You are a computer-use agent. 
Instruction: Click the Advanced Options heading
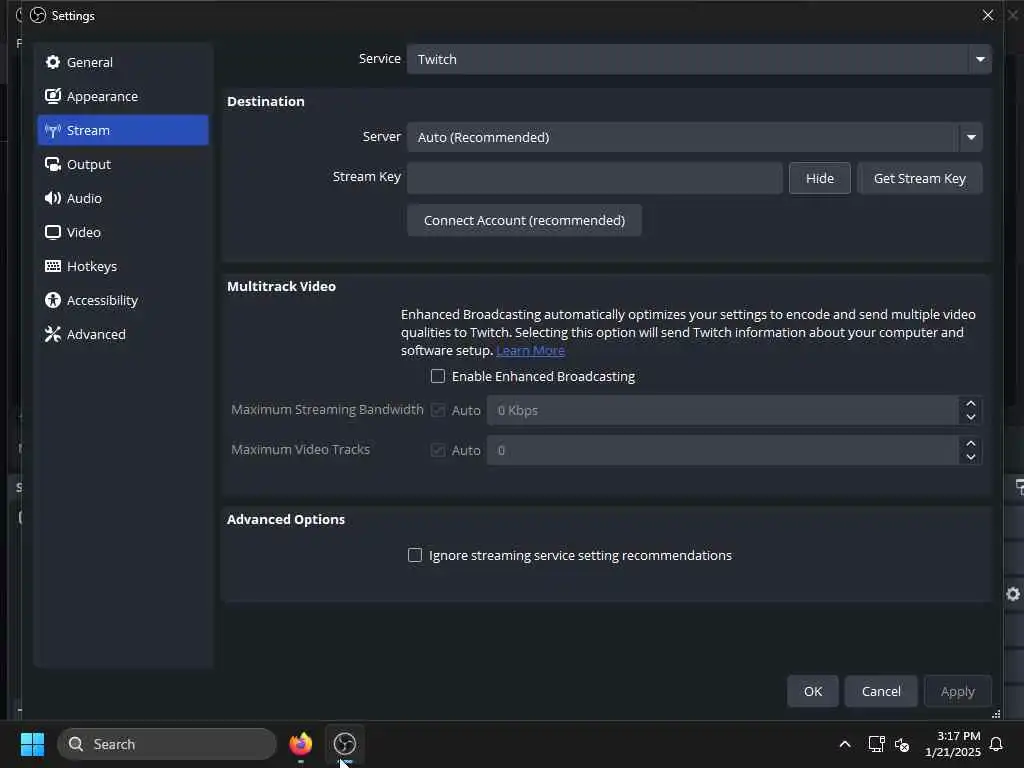pyautogui.click(x=286, y=519)
